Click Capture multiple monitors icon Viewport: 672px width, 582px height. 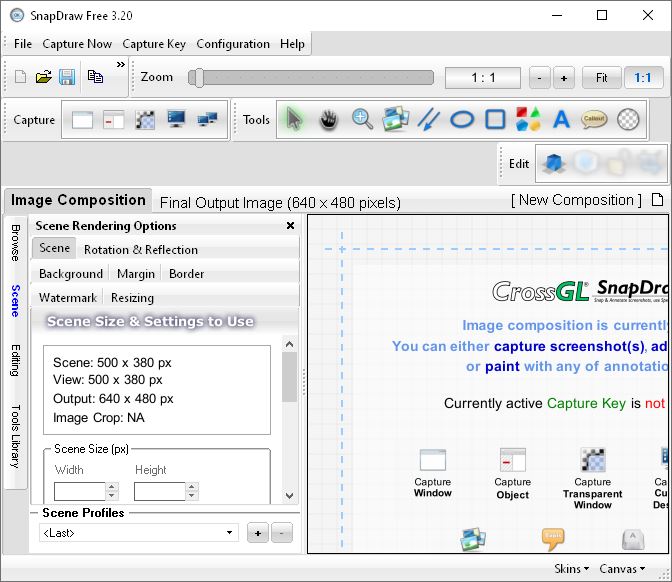point(207,119)
